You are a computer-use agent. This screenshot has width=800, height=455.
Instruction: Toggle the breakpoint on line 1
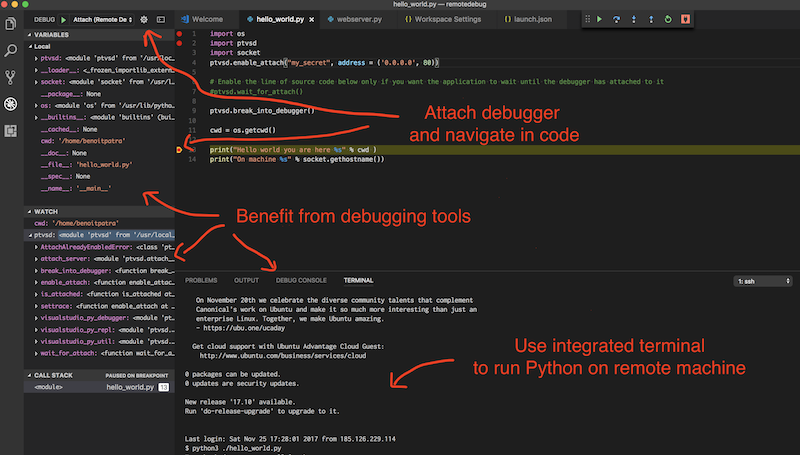[x=179, y=34]
